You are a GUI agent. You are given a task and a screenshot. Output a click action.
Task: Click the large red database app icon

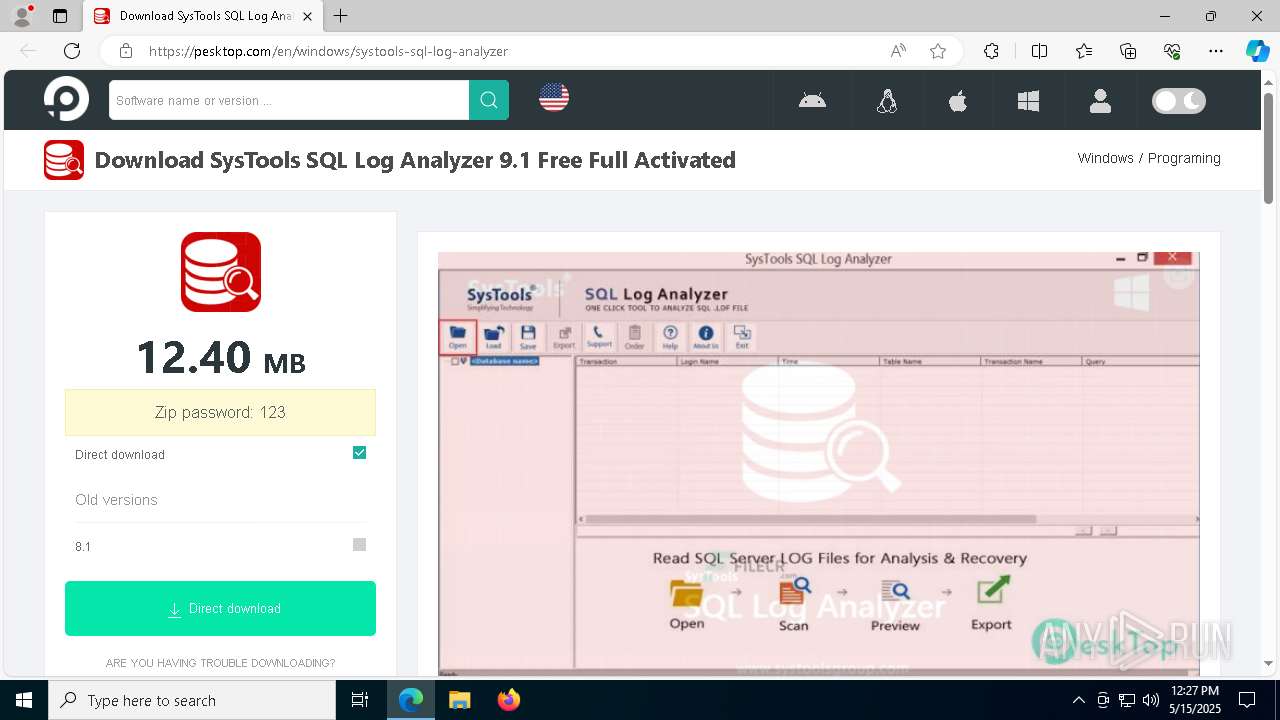pos(221,272)
